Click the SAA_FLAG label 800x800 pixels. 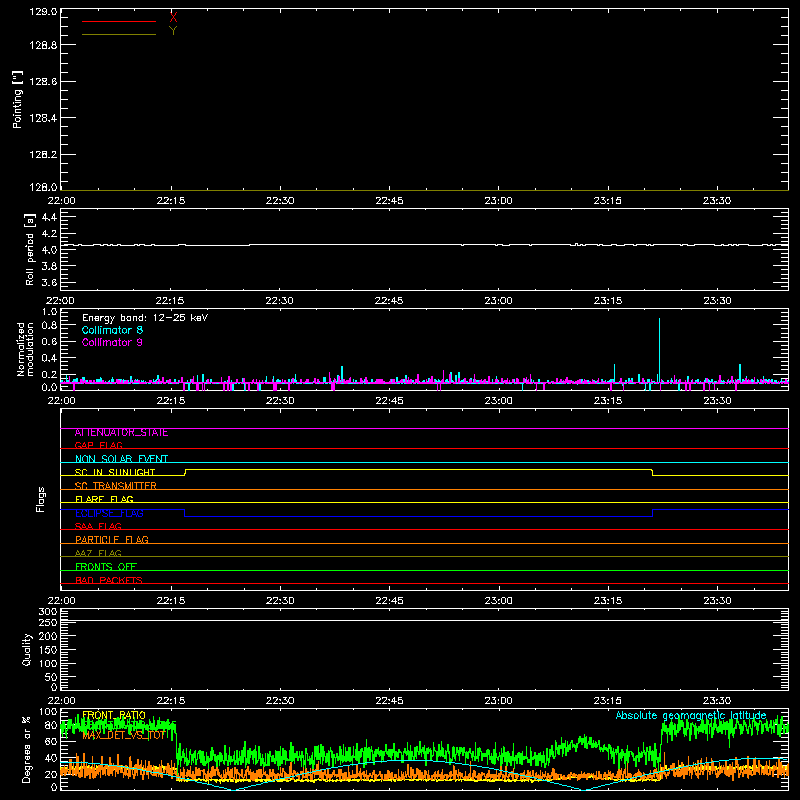click(98, 526)
